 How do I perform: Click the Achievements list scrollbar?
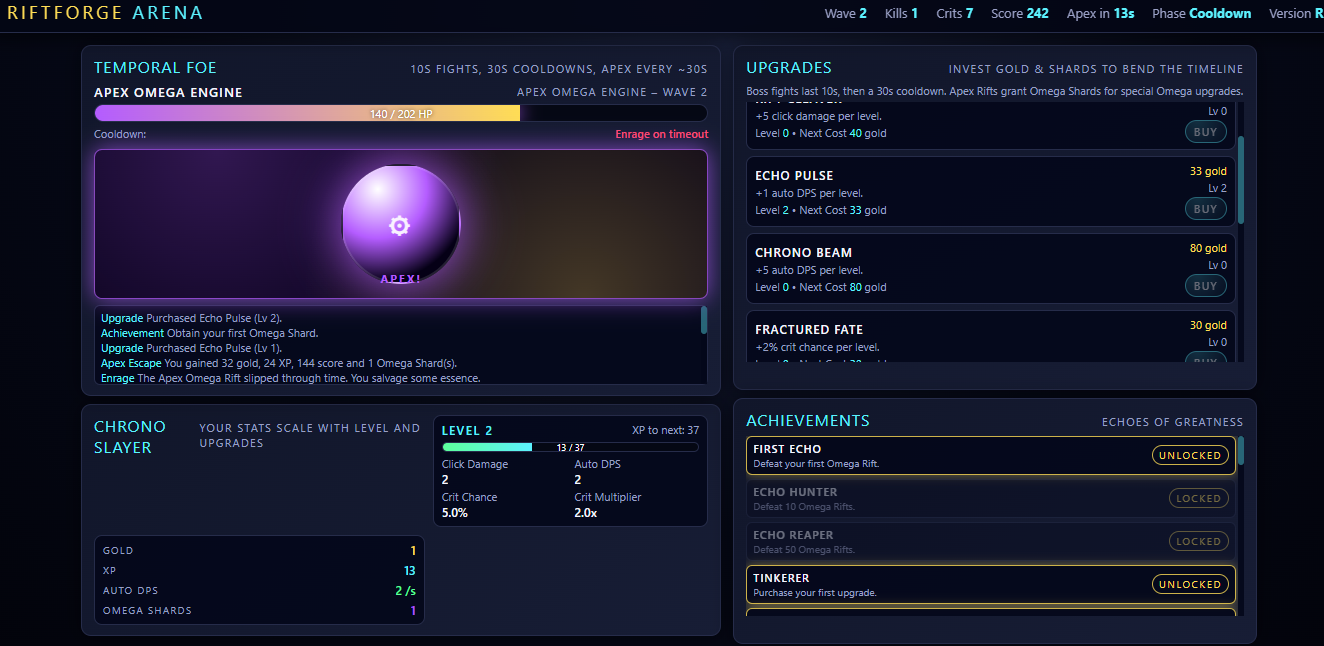1241,452
